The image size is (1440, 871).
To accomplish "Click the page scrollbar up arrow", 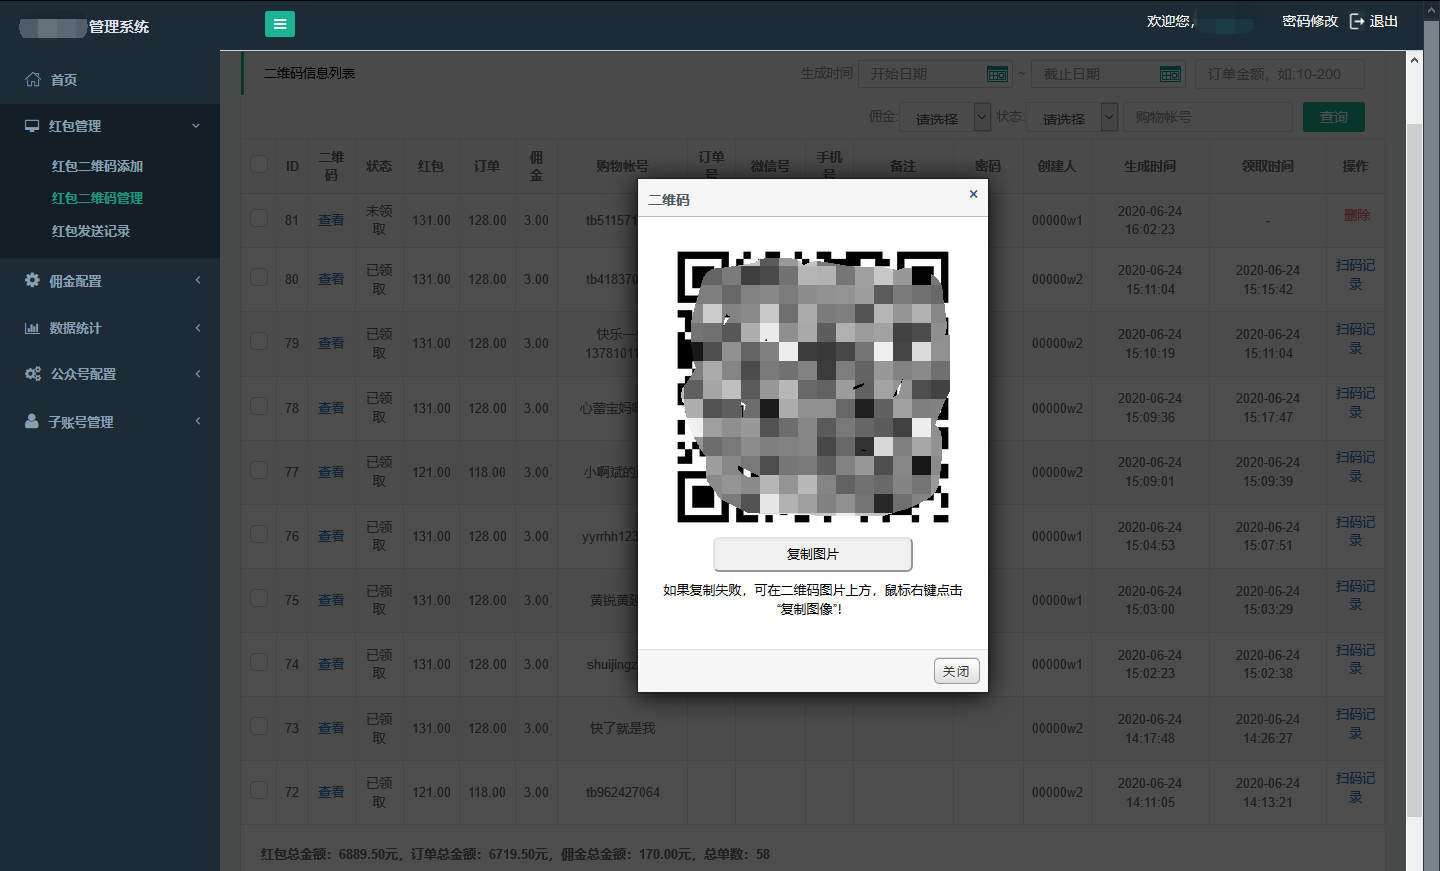I will (x=1414, y=60).
